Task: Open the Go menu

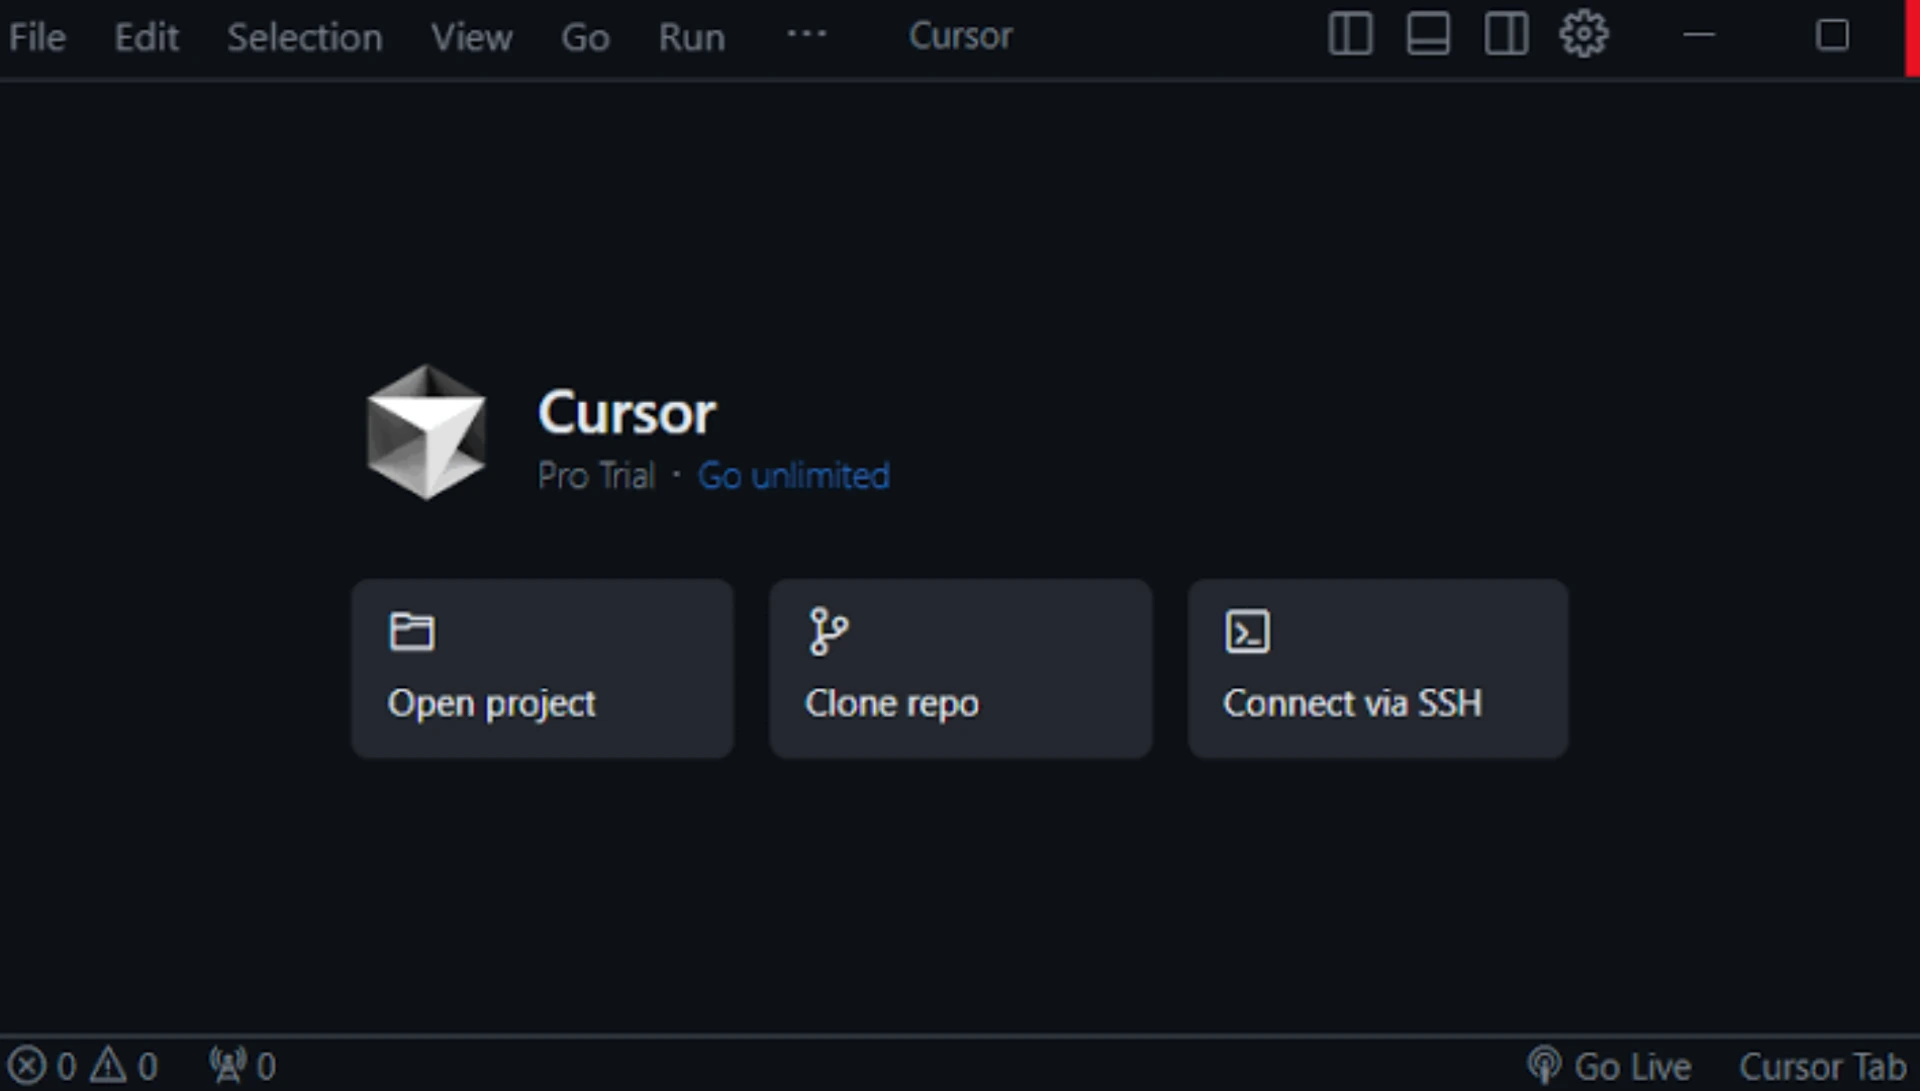Action: coord(585,37)
